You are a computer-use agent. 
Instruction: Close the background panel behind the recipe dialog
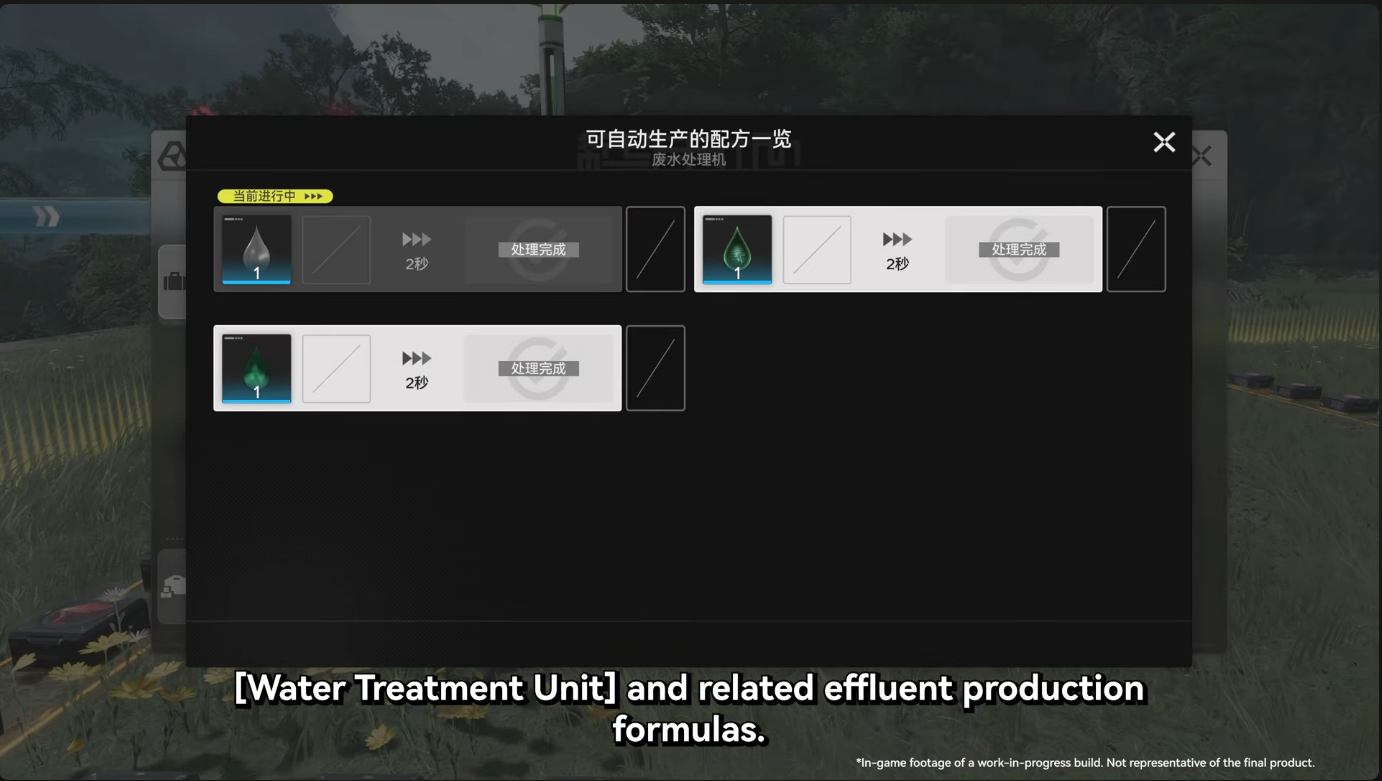pos(1202,156)
